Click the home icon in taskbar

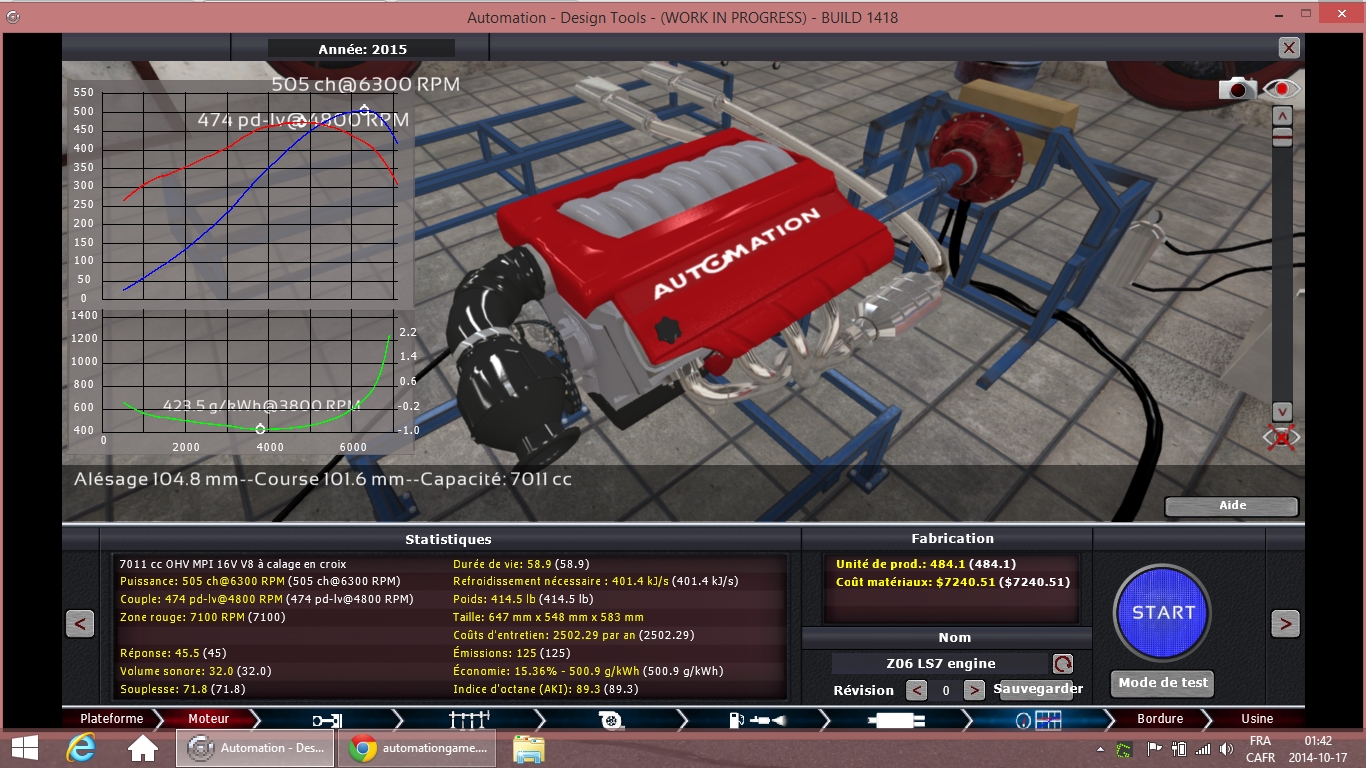pos(143,748)
